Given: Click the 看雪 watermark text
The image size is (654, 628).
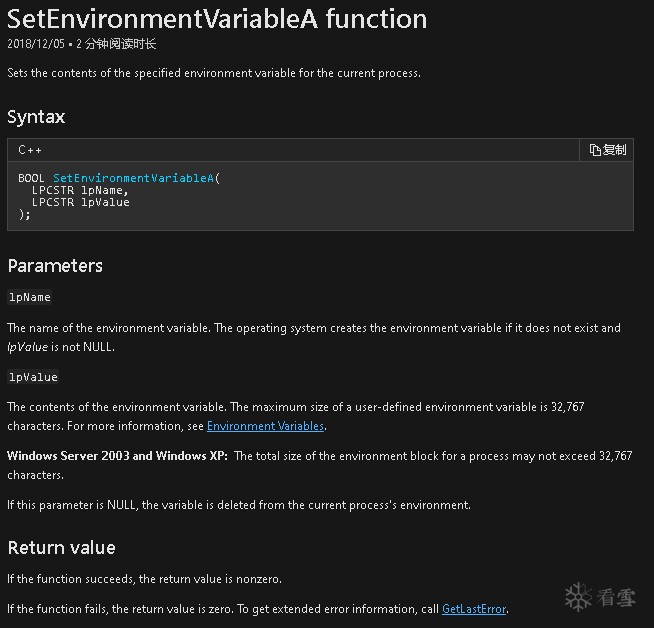Looking at the screenshot, I should 616,597.
